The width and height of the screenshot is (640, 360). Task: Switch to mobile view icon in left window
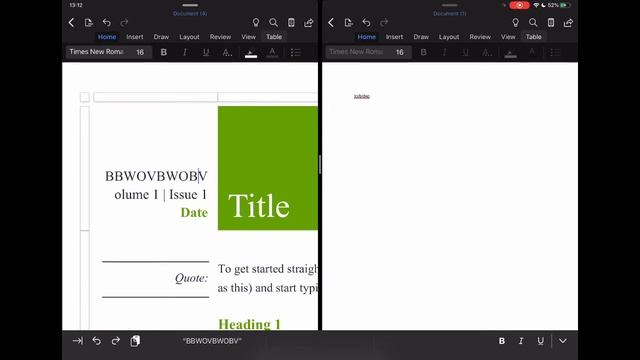coord(291,22)
